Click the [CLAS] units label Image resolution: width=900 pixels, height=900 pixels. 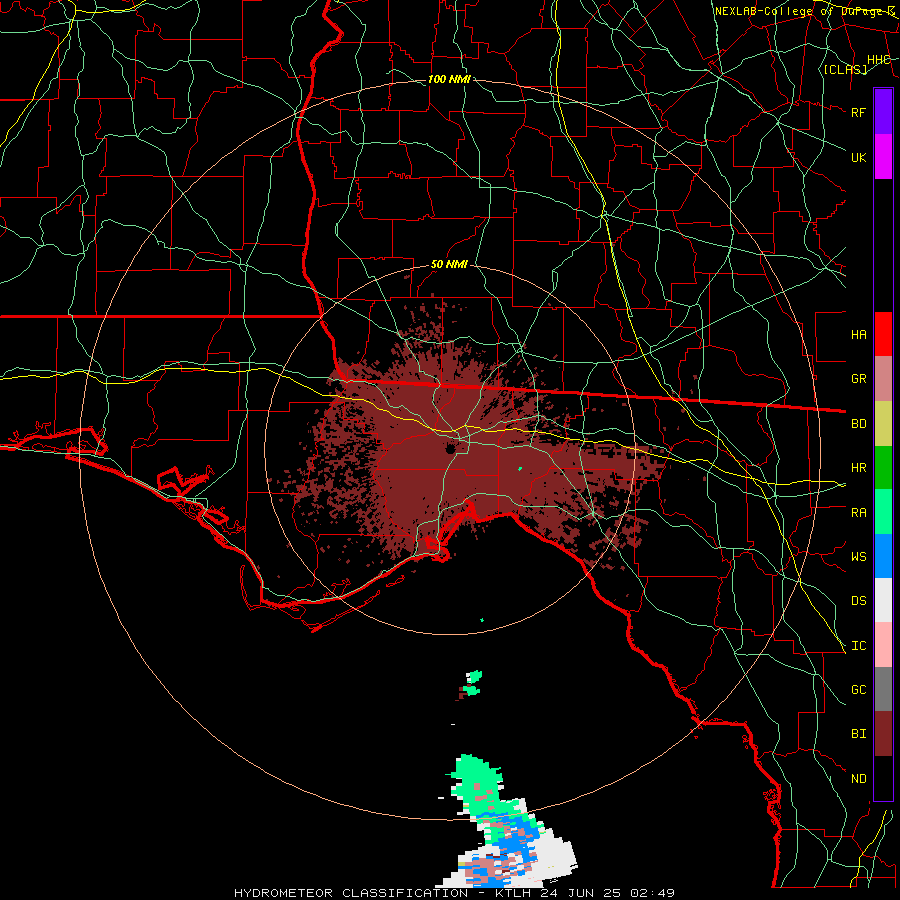coord(845,70)
